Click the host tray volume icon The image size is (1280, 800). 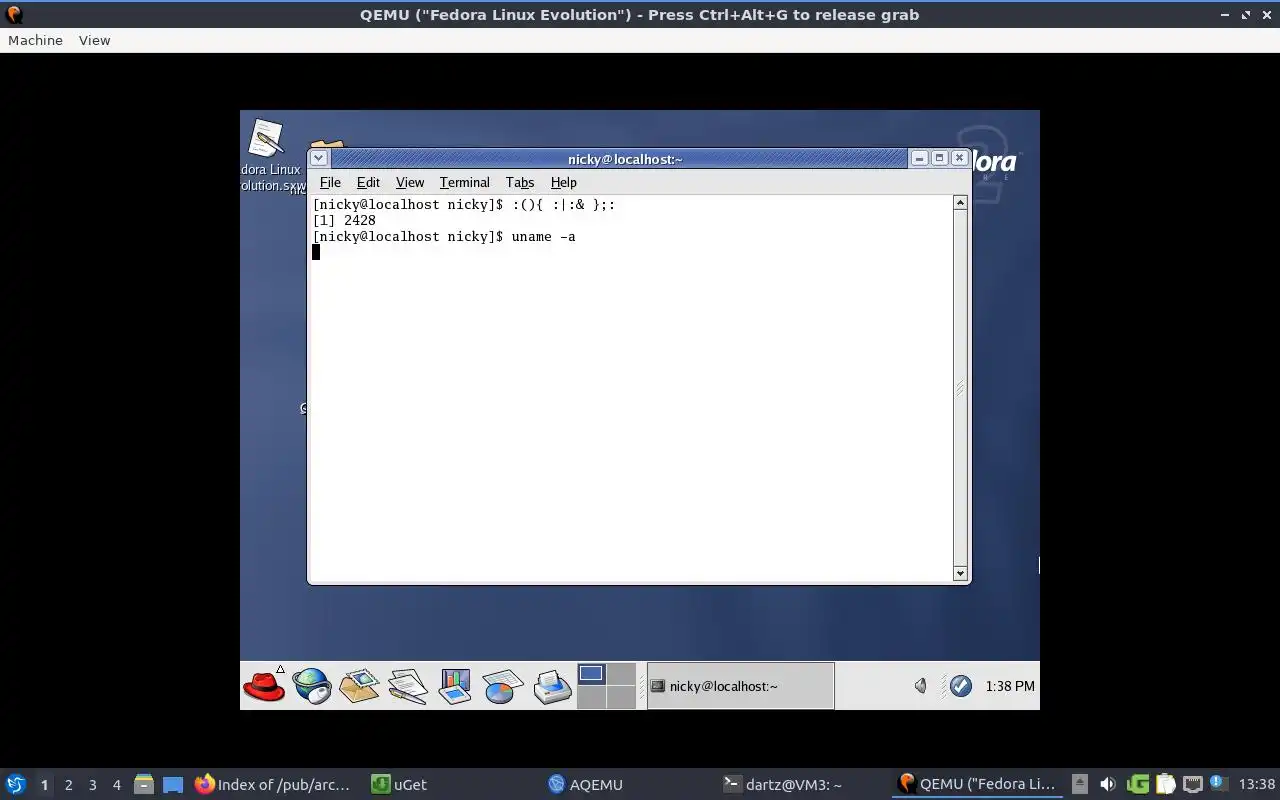[x=1107, y=784]
